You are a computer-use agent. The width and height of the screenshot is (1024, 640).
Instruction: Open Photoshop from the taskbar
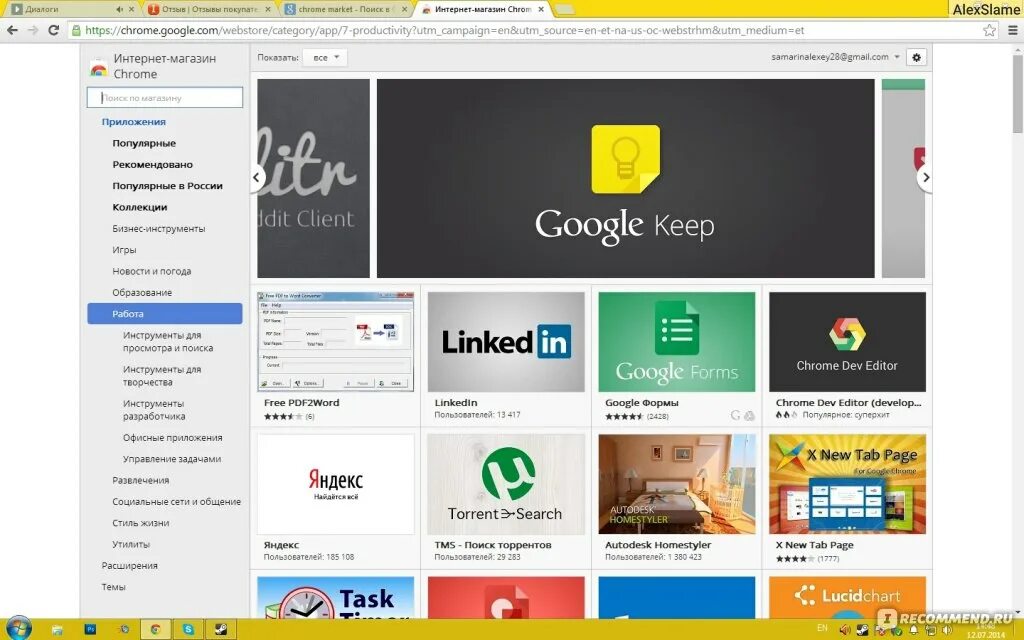point(90,629)
